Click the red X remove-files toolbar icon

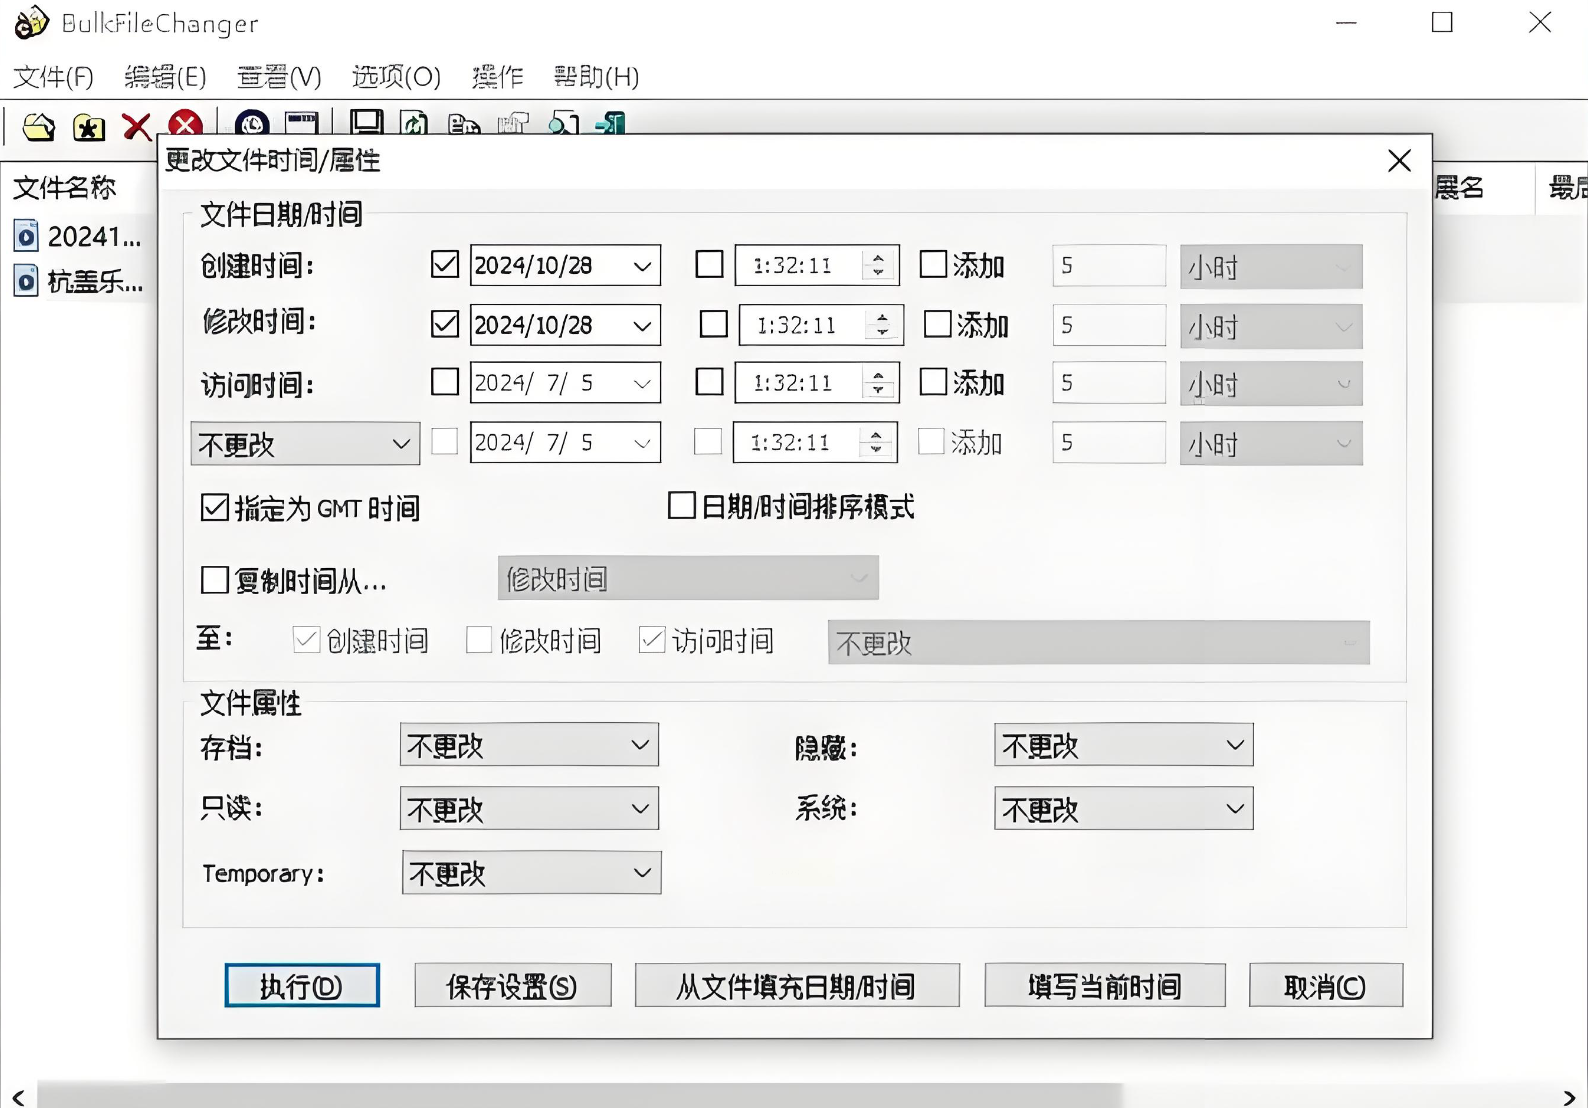[x=136, y=126]
